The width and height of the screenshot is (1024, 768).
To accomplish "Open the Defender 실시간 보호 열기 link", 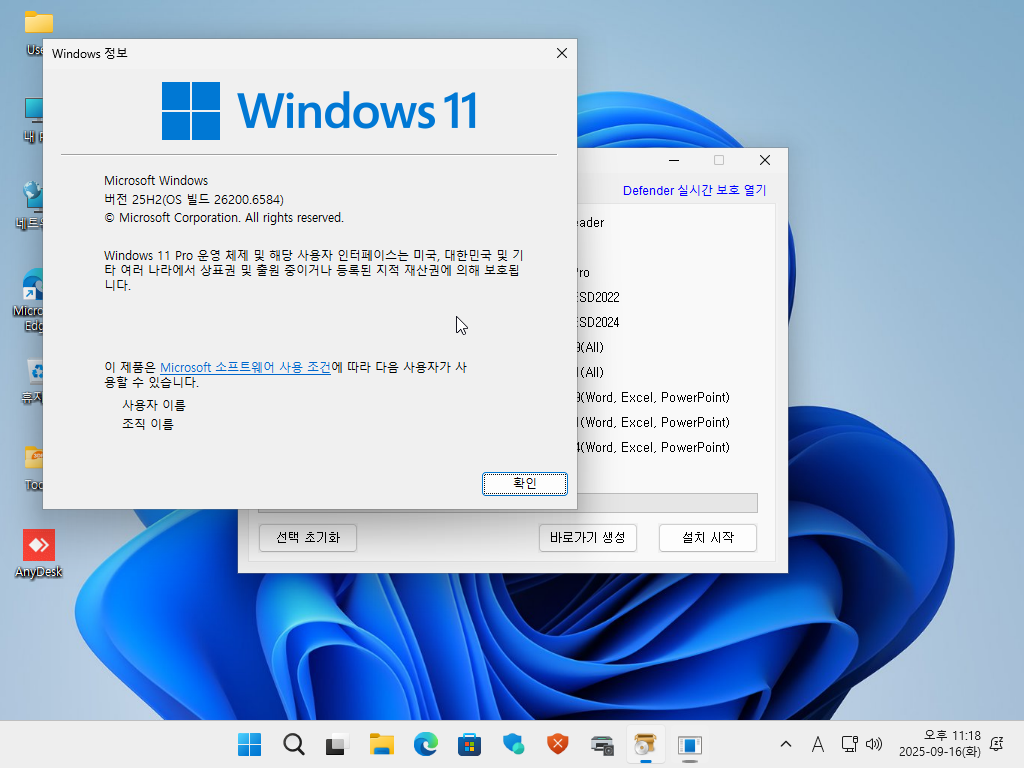I will coord(694,190).
